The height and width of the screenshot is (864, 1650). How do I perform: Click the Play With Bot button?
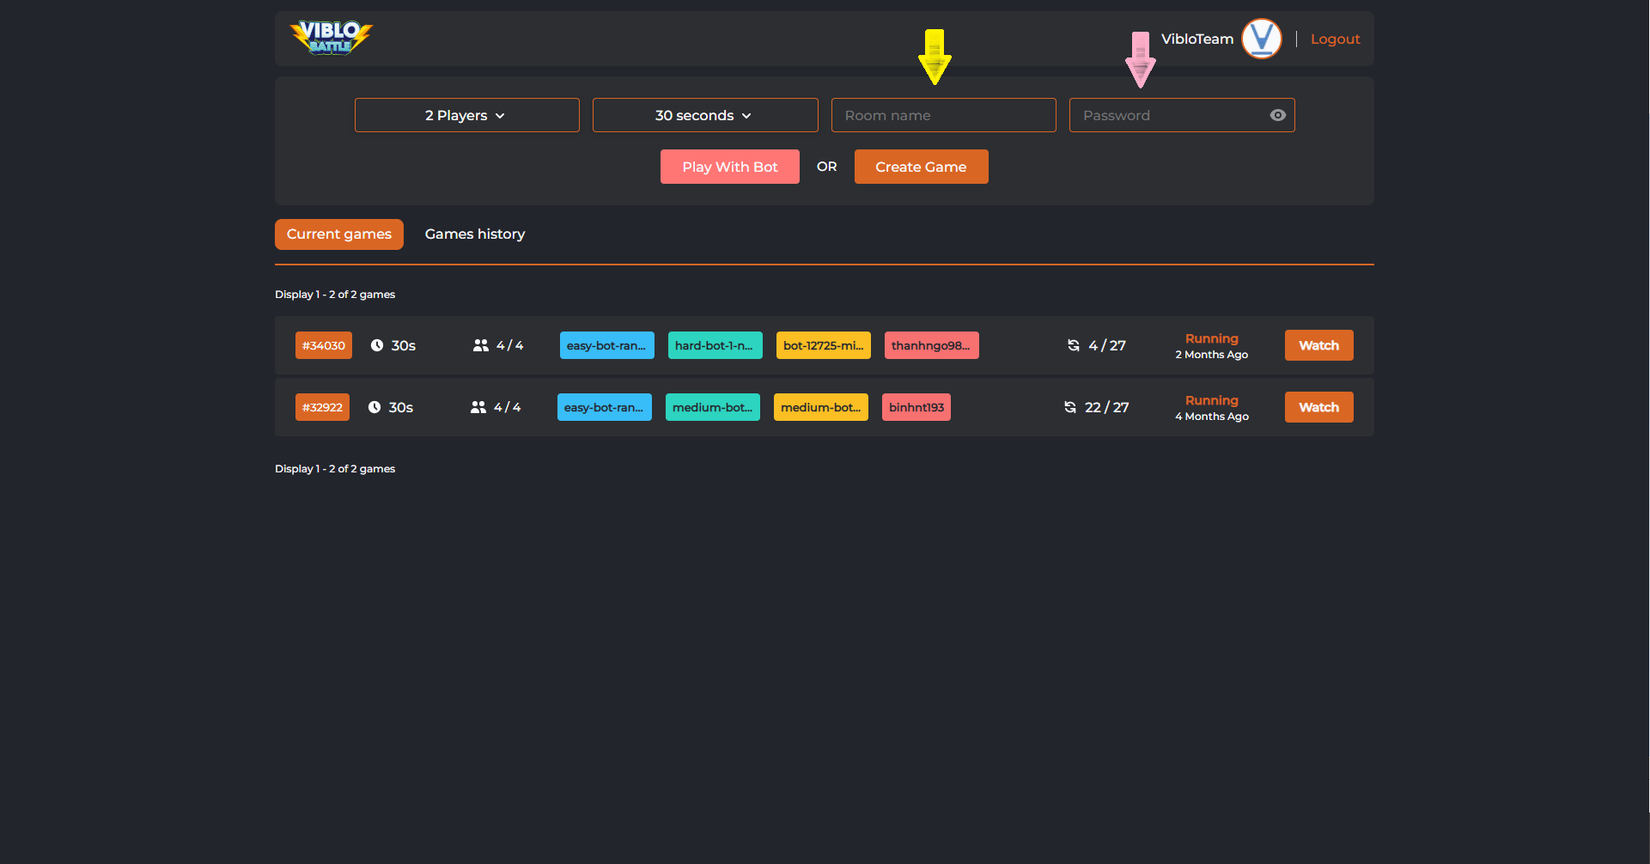coord(730,167)
